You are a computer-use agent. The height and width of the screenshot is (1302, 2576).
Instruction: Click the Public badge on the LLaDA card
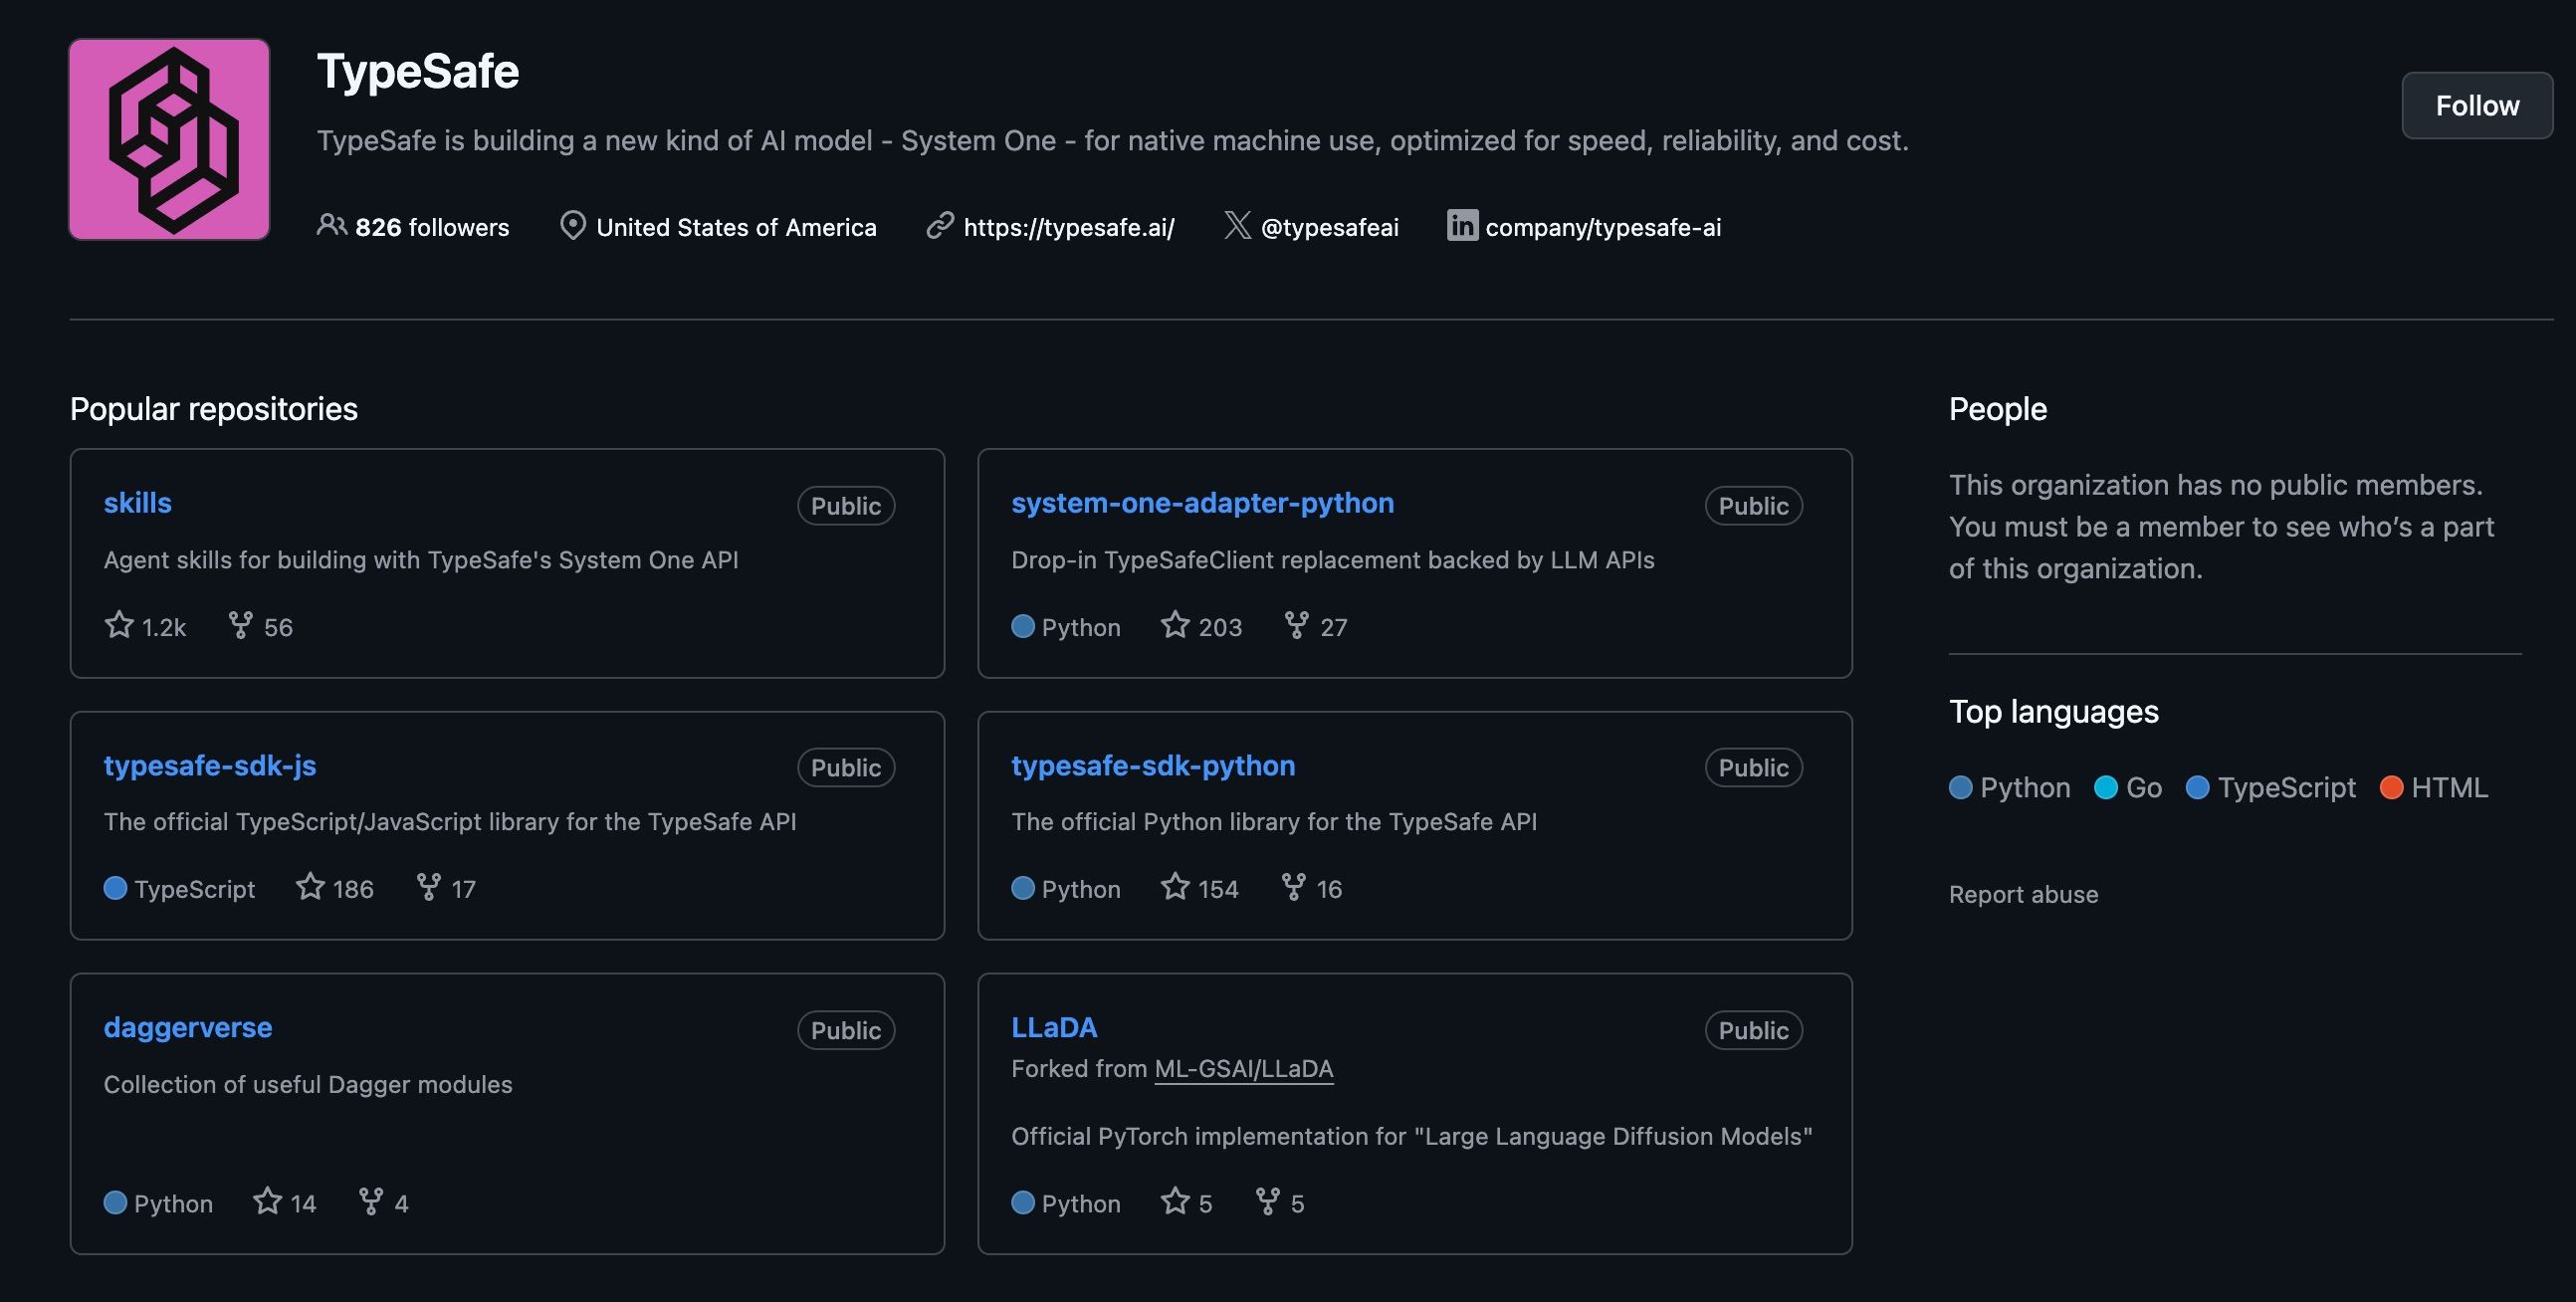pos(1753,1030)
